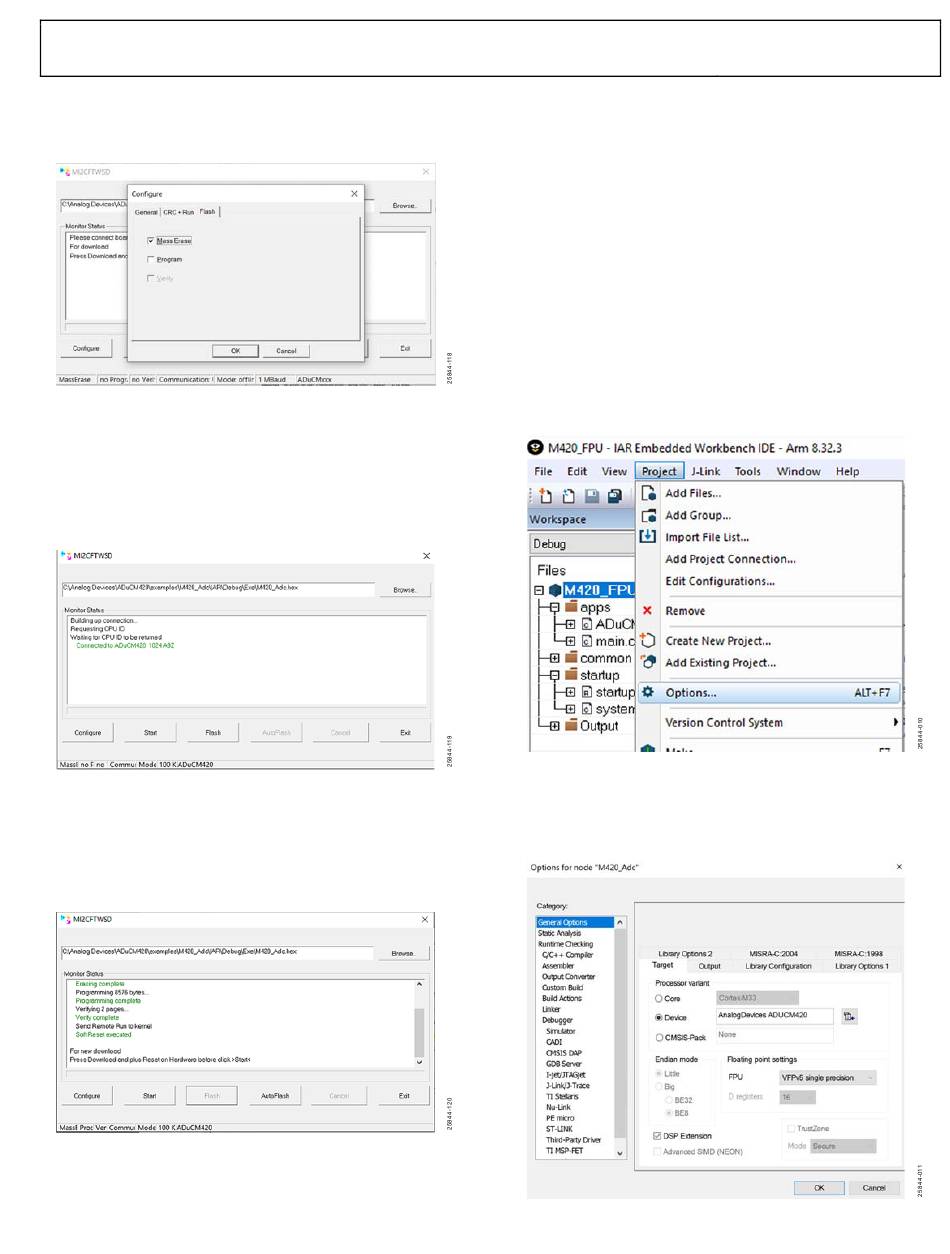Click the red X Remove icon

[647, 611]
